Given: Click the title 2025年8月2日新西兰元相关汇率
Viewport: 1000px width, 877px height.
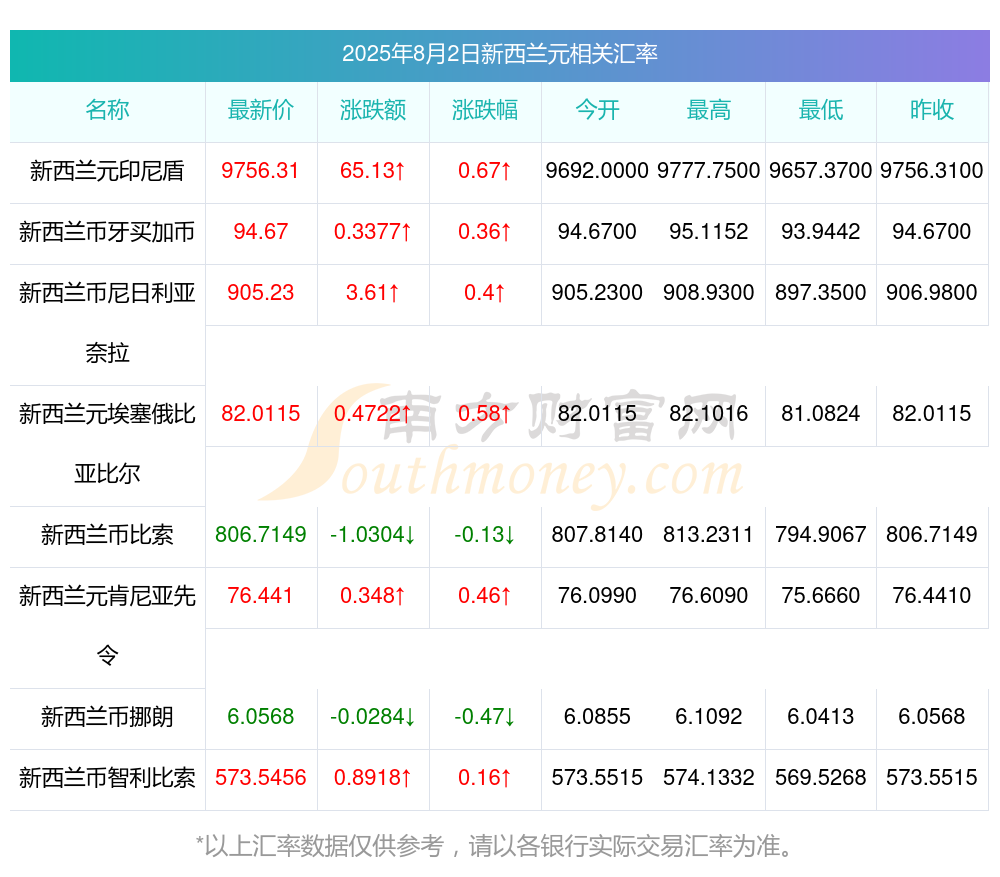Looking at the screenshot, I should [499, 54].
